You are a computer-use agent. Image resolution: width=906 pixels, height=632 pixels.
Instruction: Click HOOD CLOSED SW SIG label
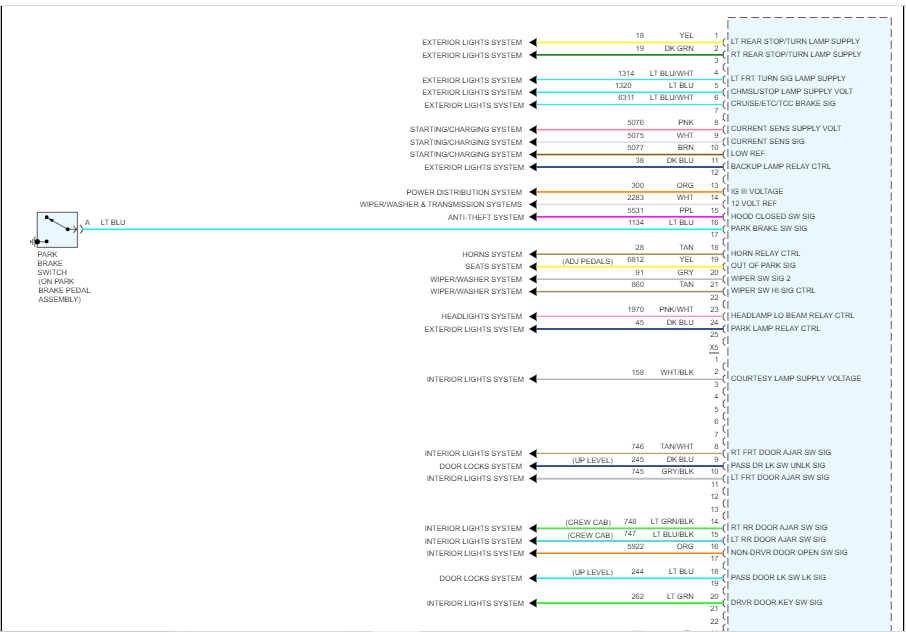[x=773, y=217]
